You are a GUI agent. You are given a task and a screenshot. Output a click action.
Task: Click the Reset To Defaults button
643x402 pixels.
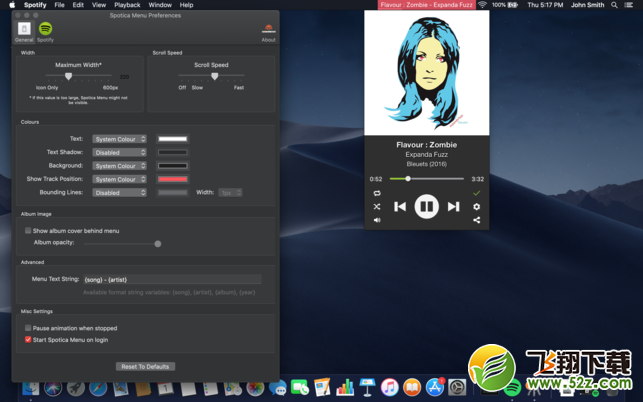point(145,366)
